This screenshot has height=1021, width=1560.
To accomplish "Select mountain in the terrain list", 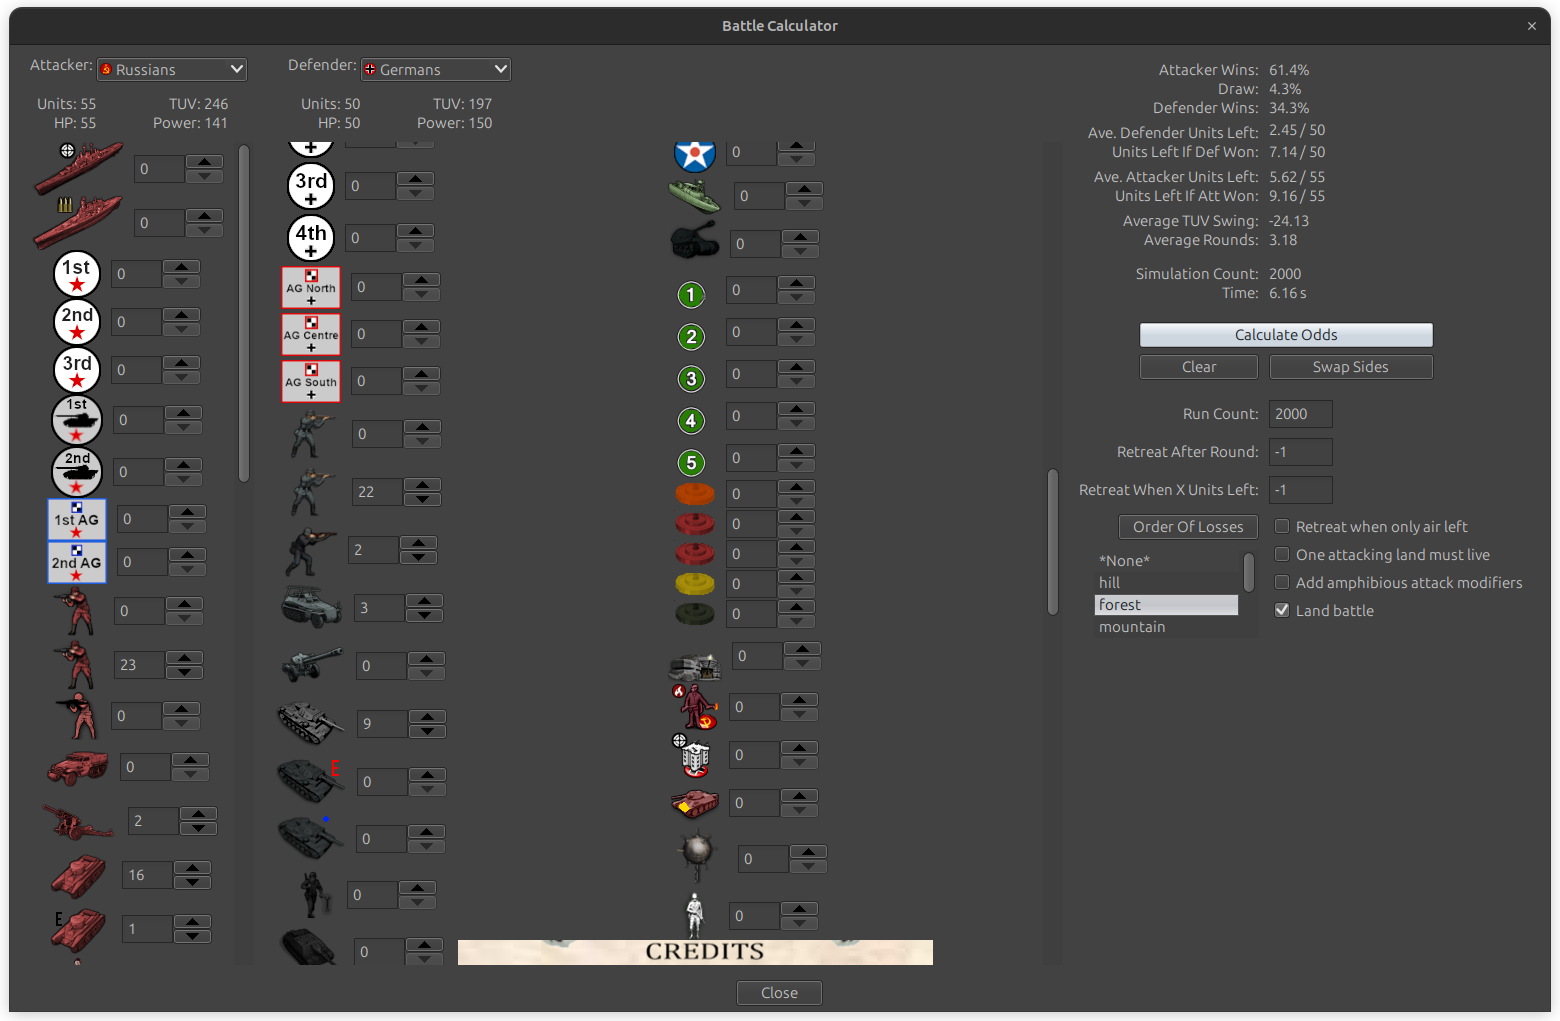I will click(1132, 627).
